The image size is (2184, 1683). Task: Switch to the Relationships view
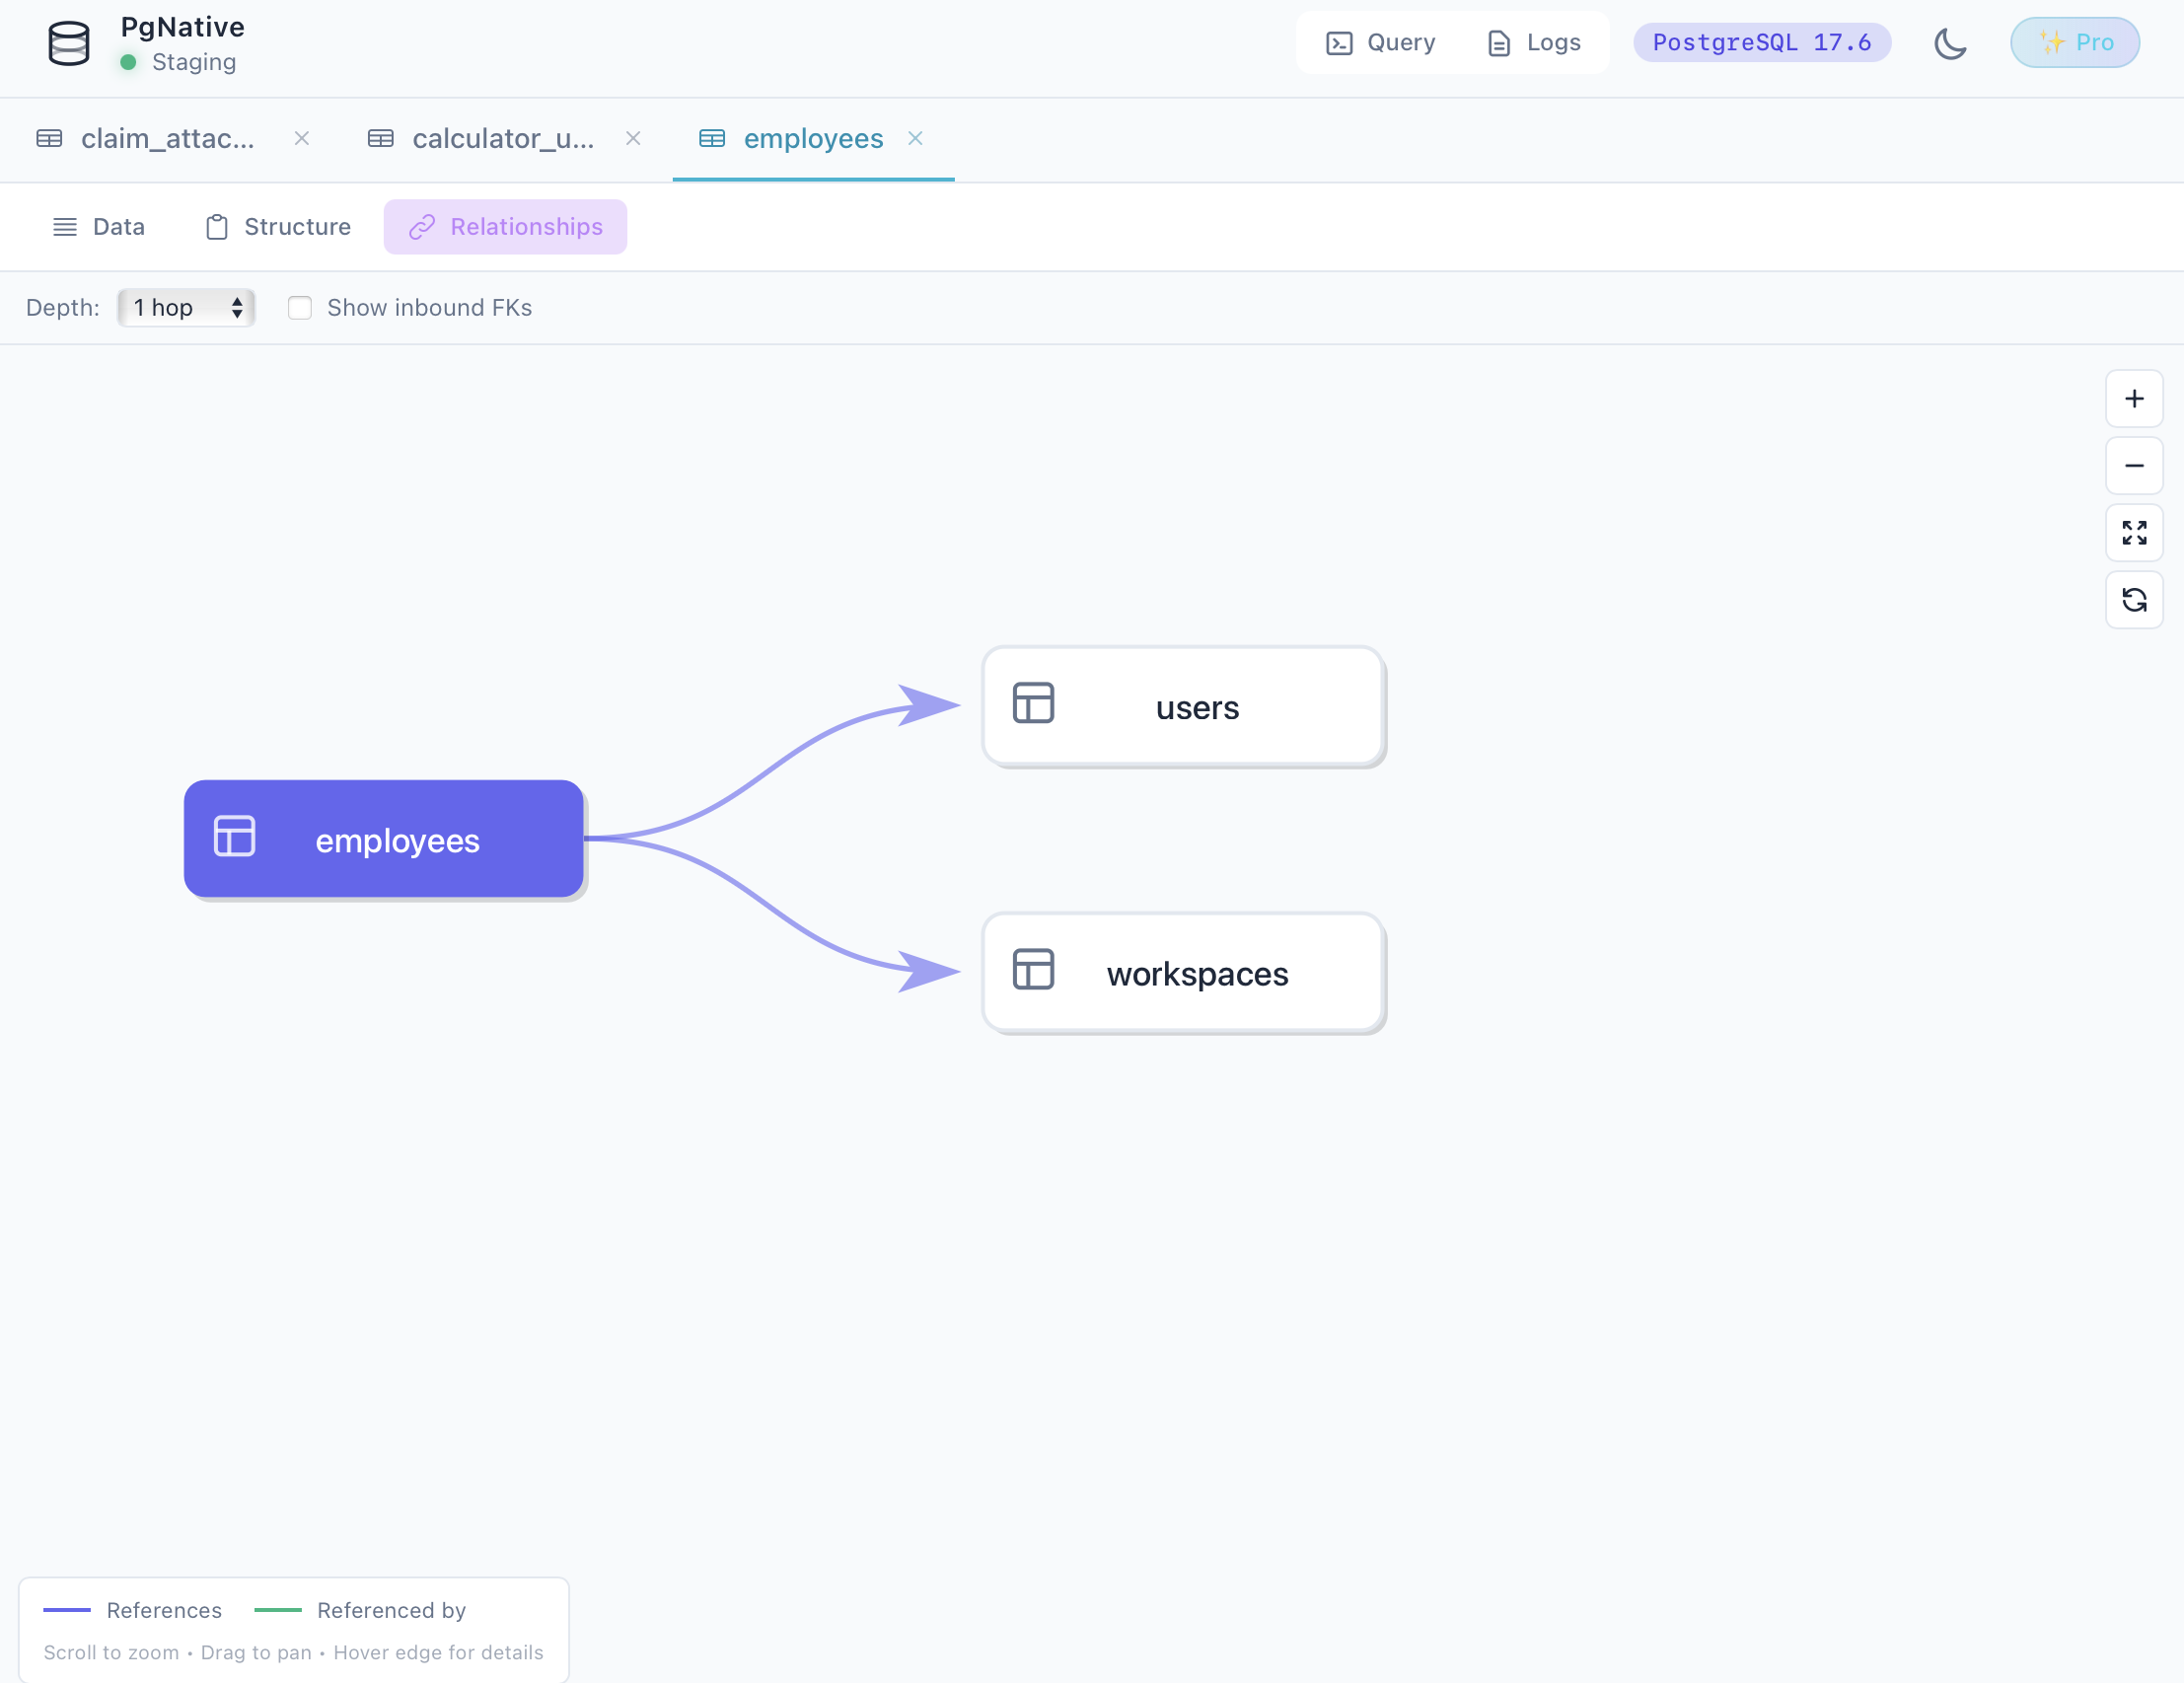pos(505,226)
